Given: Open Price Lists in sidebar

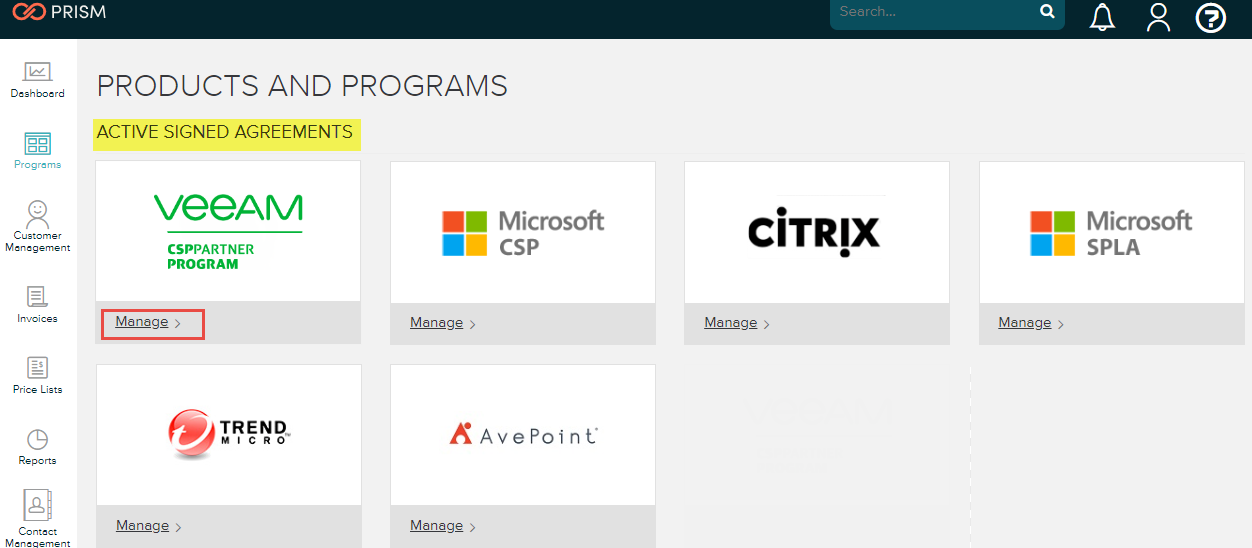Looking at the screenshot, I should click(38, 376).
